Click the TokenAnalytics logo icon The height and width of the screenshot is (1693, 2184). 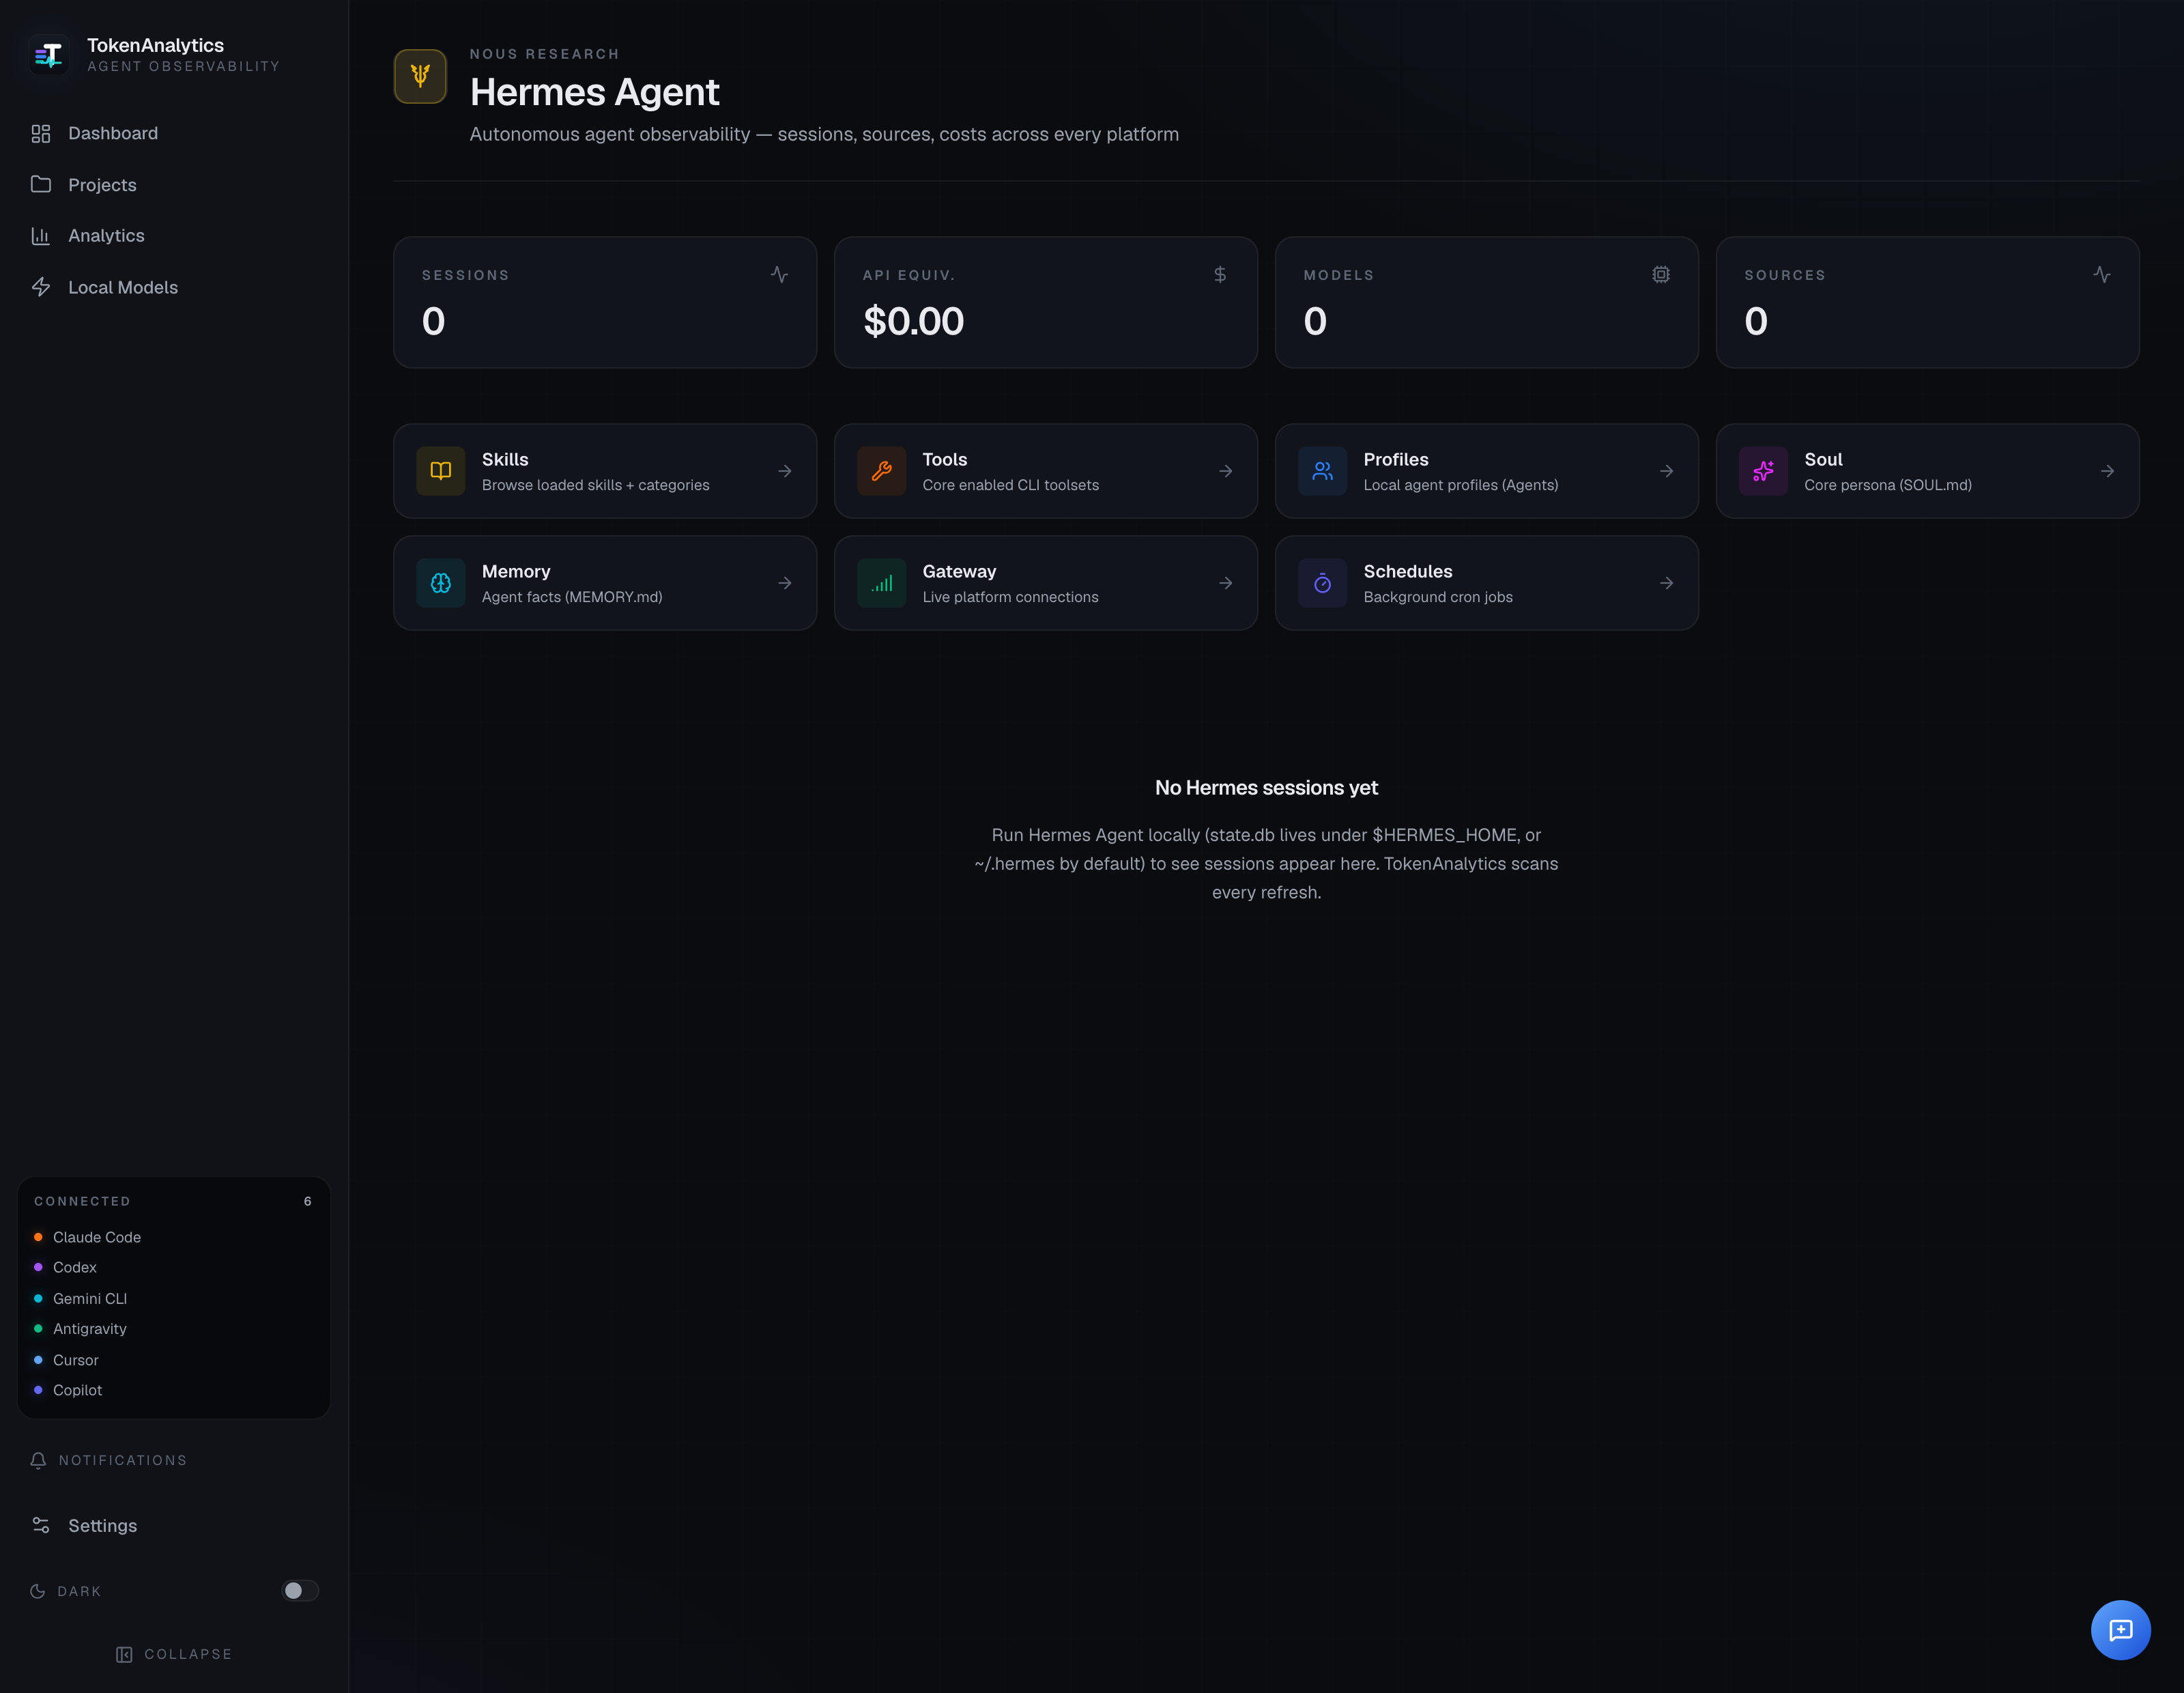click(49, 55)
